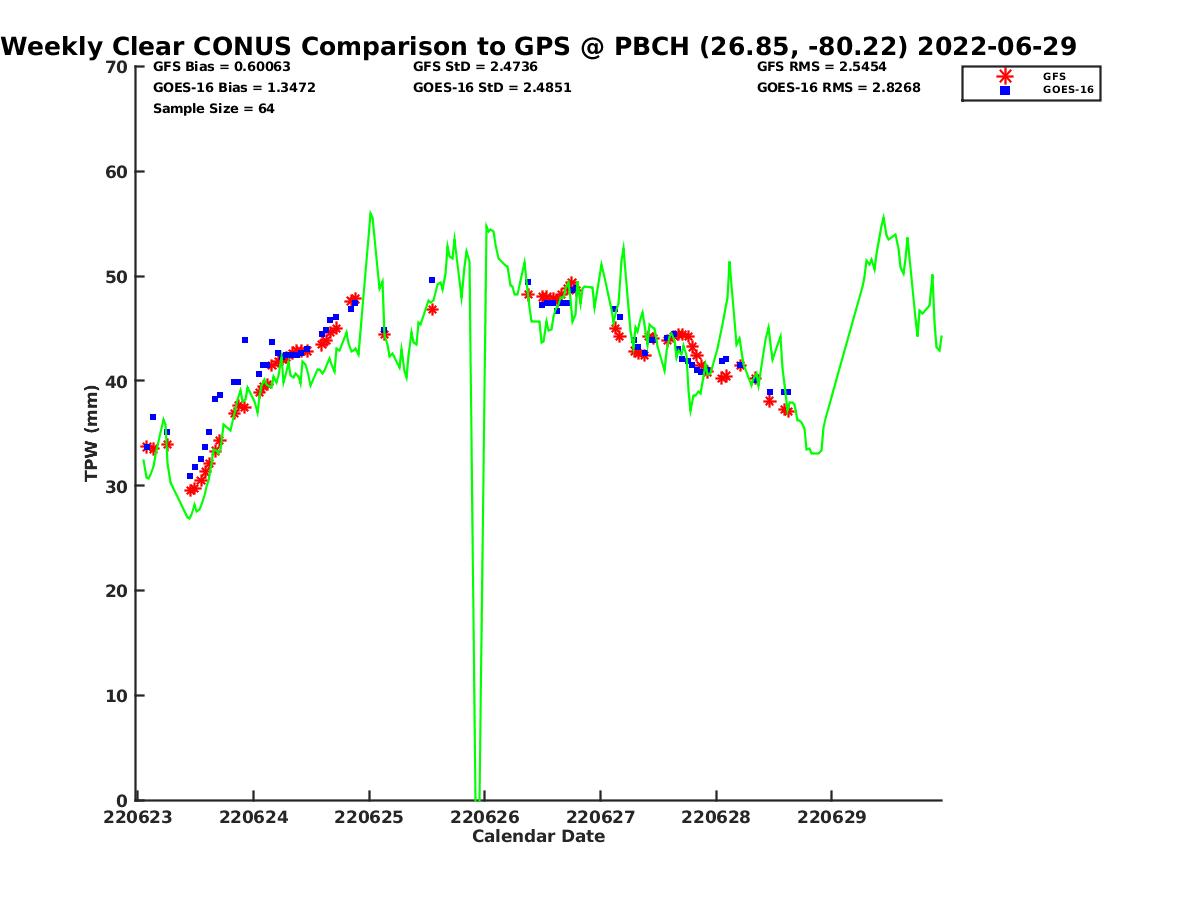Select the 220623 x-axis tick label
Viewport: 1200px width, 900px height.
click(x=138, y=817)
